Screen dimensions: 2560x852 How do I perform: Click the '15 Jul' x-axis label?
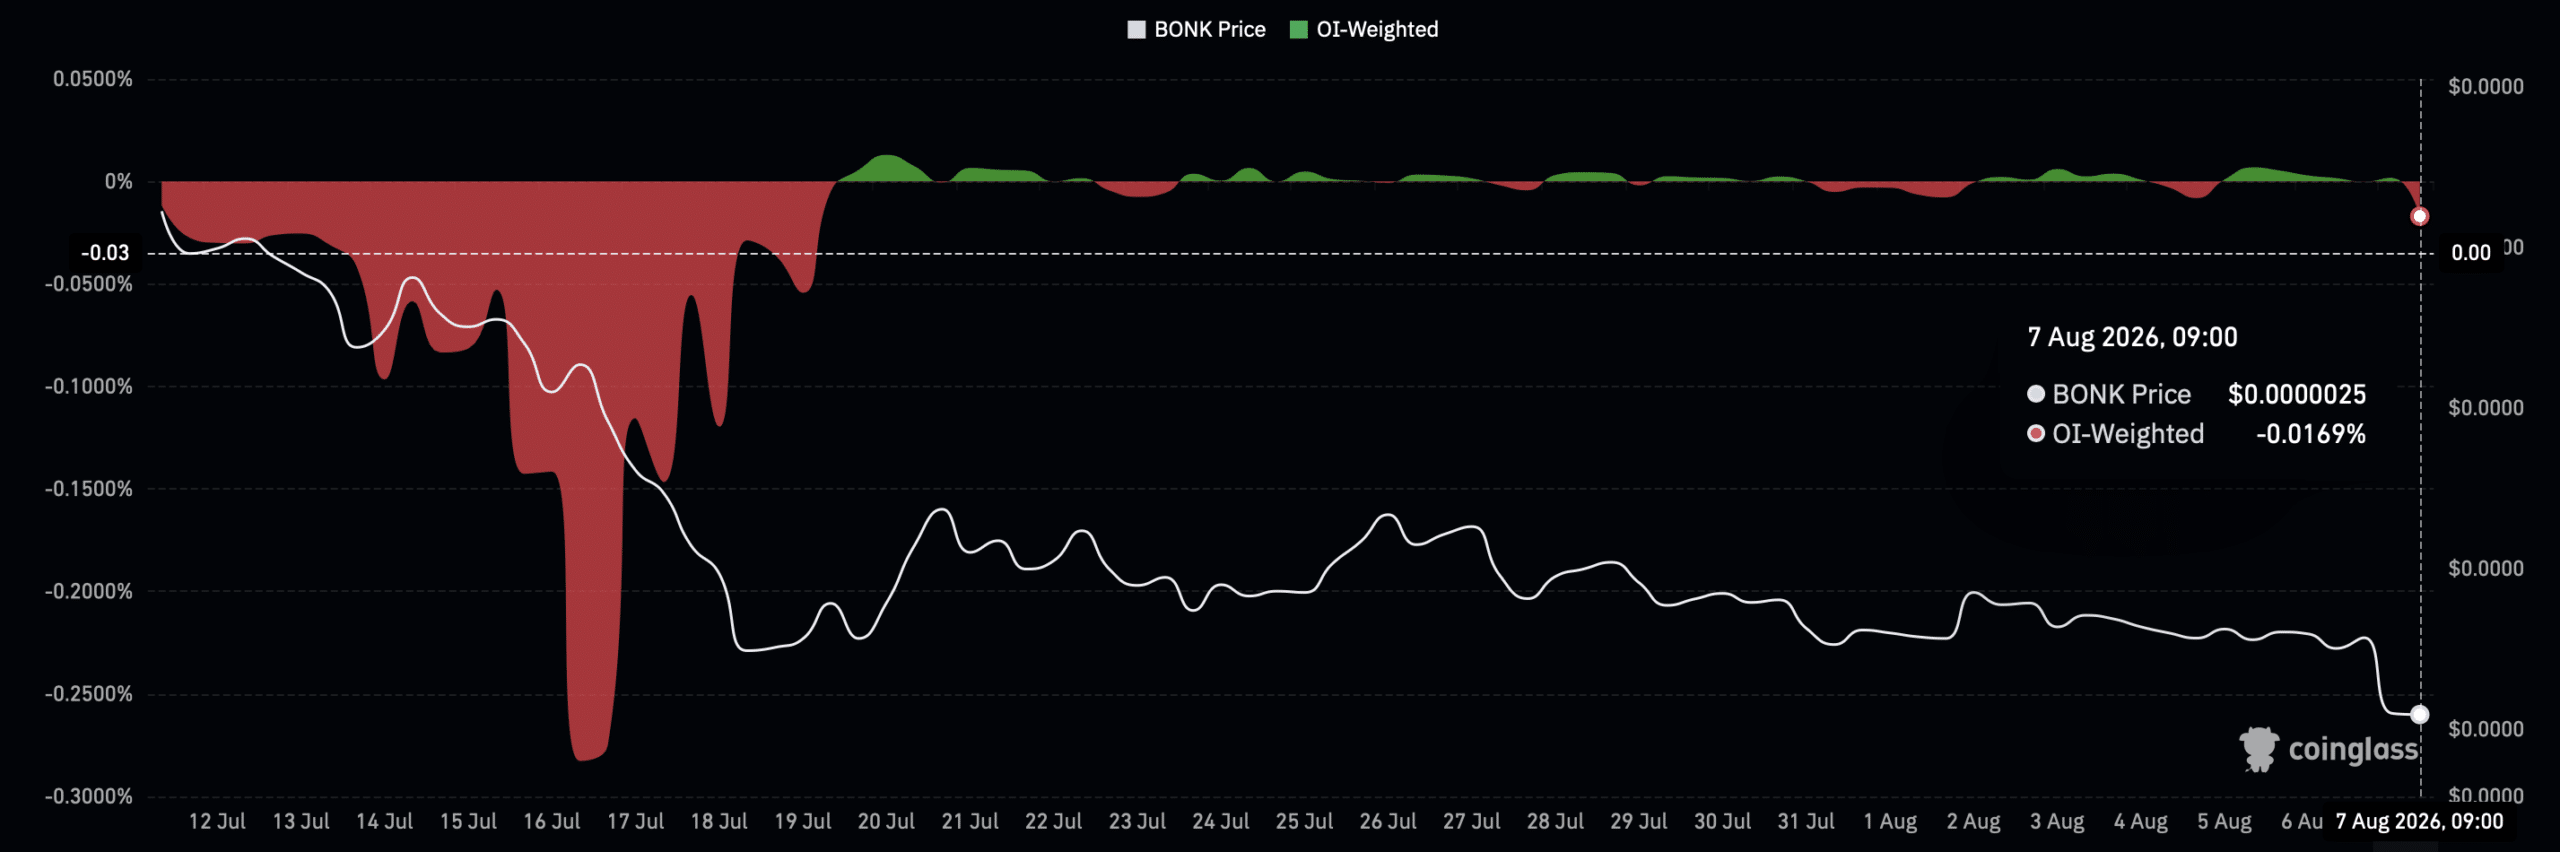tap(468, 821)
